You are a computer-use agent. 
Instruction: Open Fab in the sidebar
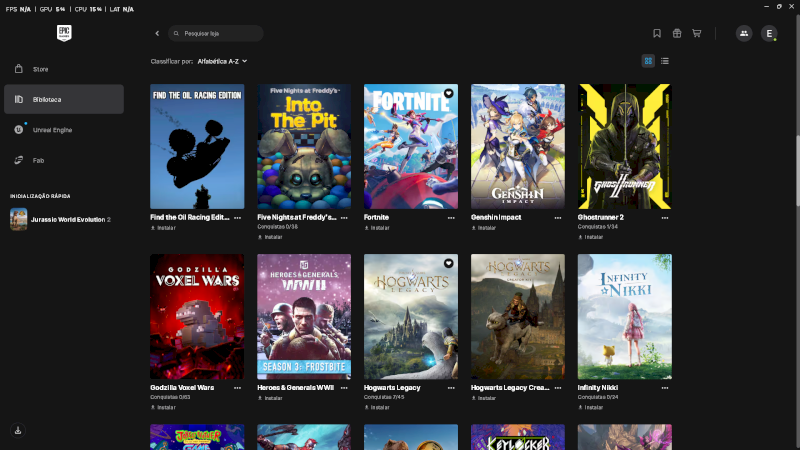click(x=64, y=160)
